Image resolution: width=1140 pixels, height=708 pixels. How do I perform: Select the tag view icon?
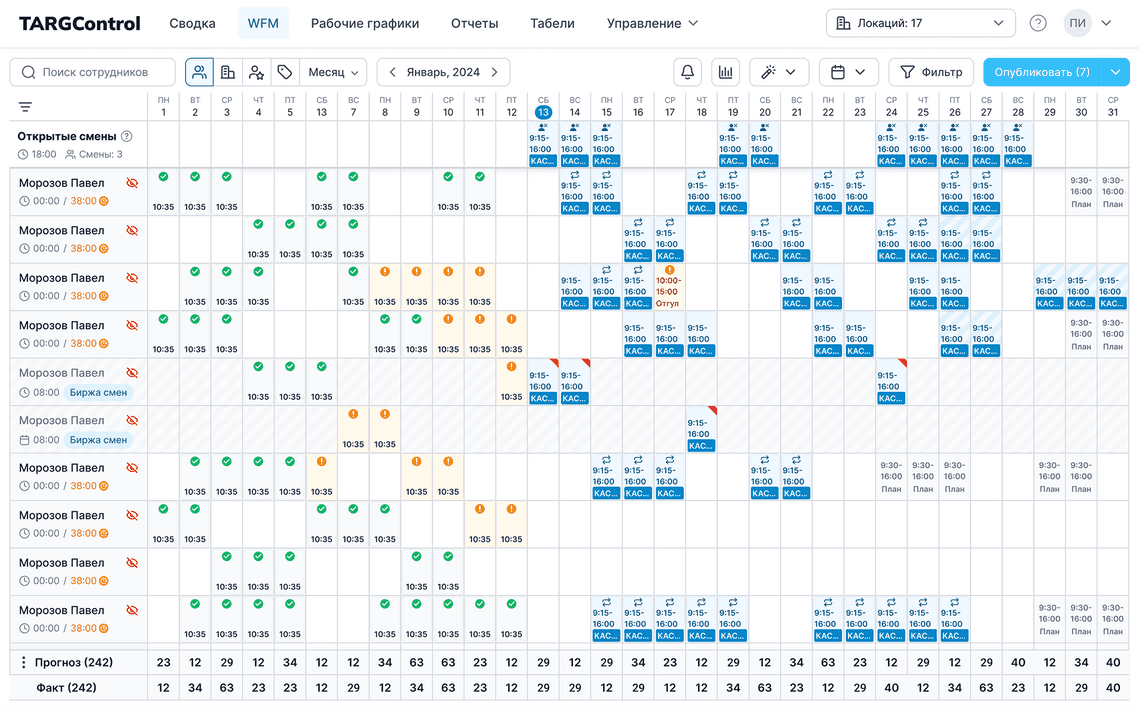tap(285, 72)
